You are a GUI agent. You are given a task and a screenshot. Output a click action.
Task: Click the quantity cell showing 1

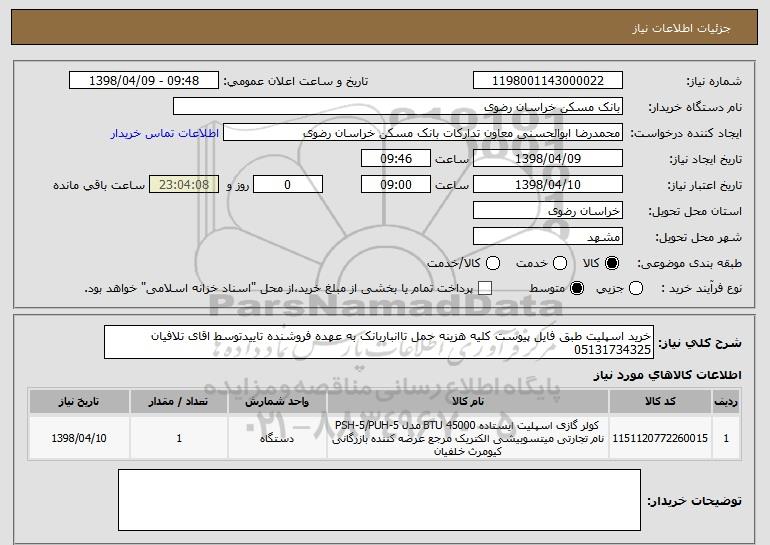tap(179, 438)
